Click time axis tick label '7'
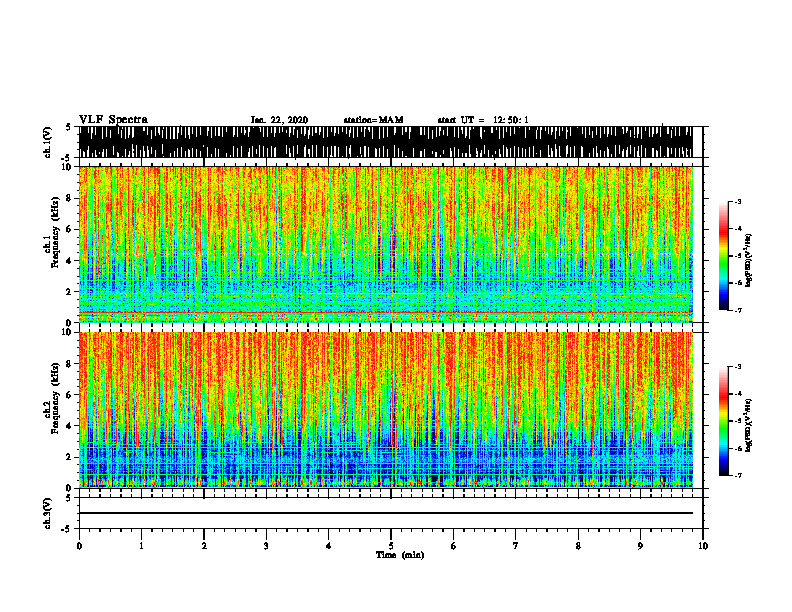The width and height of the screenshot is (792, 612). click(x=516, y=546)
